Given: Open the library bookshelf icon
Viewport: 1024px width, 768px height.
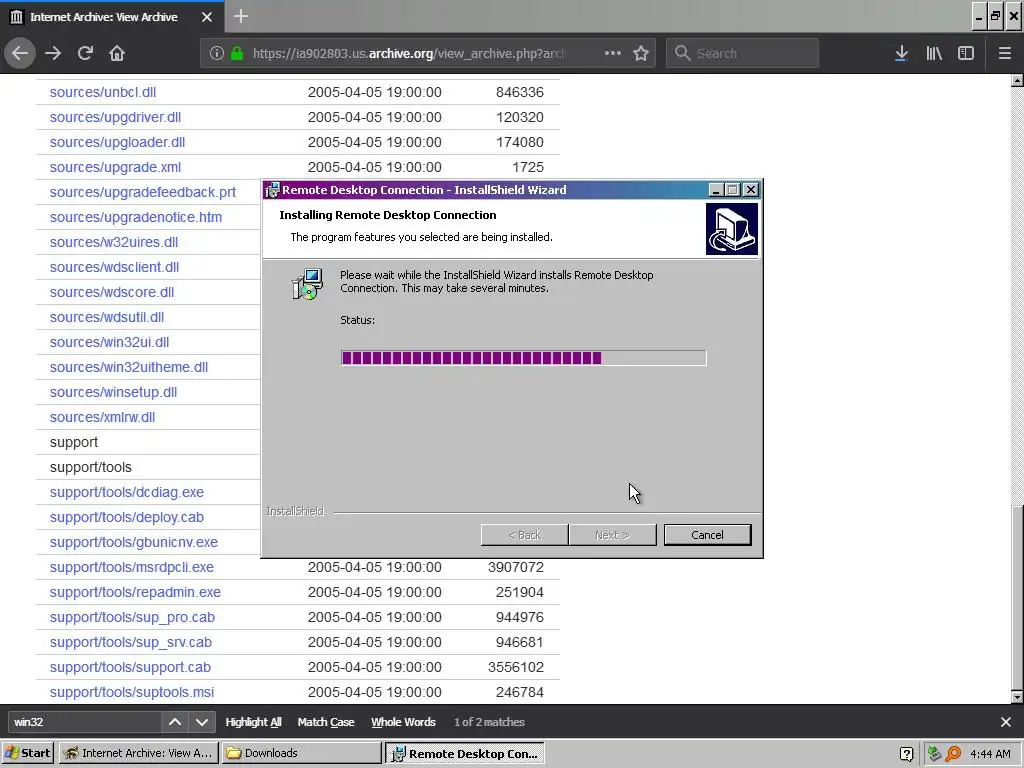Looking at the screenshot, I should click(x=934, y=54).
